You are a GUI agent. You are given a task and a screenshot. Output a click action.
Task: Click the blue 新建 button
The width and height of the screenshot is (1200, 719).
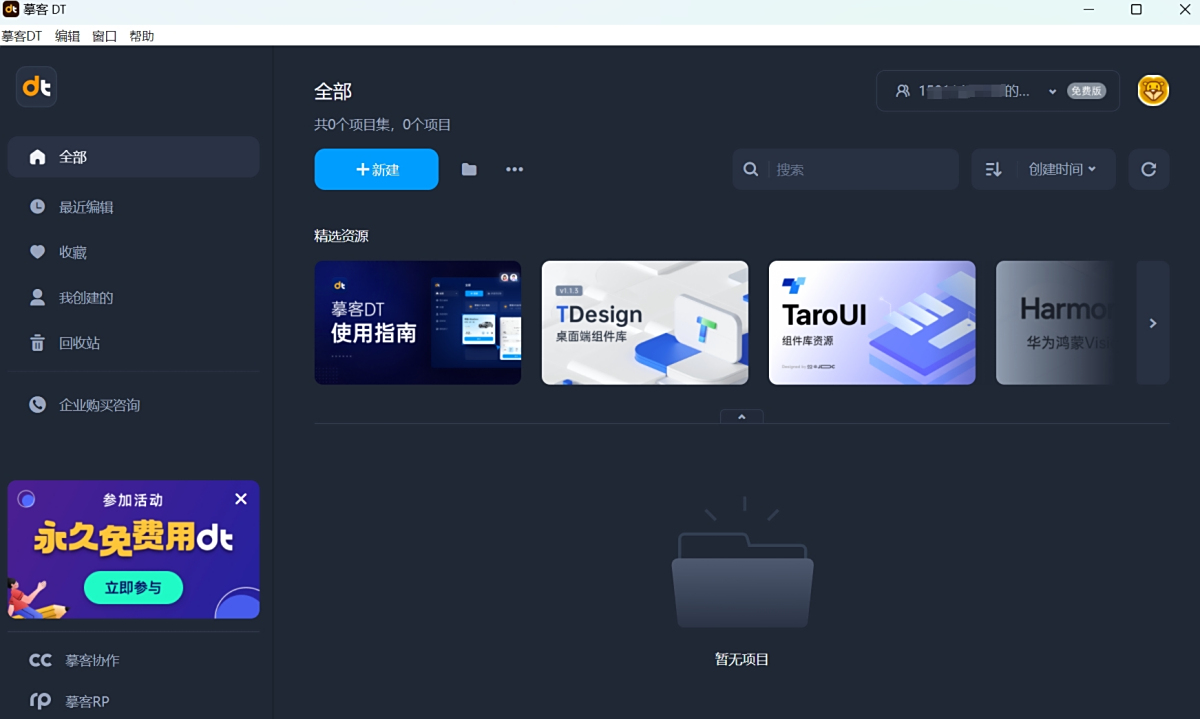pos(376,169)
